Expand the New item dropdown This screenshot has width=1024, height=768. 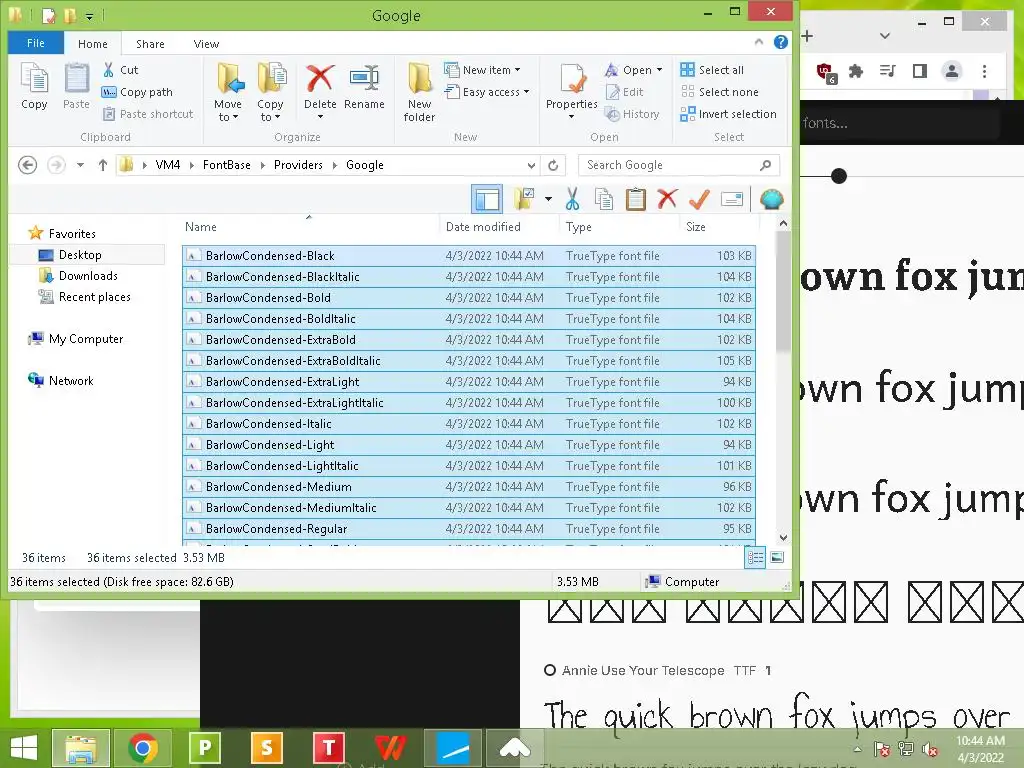pos(517,70)
